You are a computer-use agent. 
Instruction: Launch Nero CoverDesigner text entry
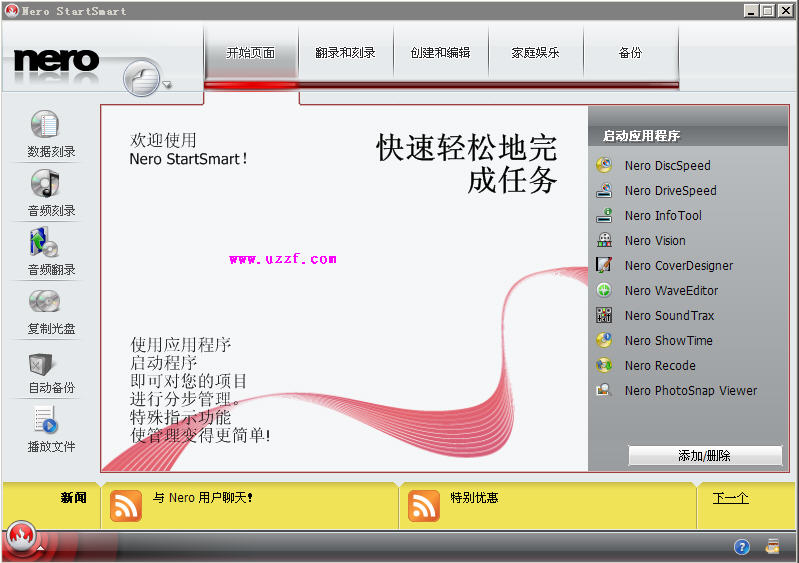pyautogui.click(x=679, y=265)
